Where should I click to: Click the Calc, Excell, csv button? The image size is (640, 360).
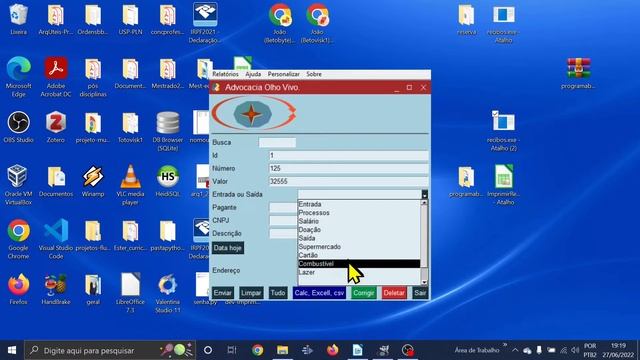click(x=319, y=293)
